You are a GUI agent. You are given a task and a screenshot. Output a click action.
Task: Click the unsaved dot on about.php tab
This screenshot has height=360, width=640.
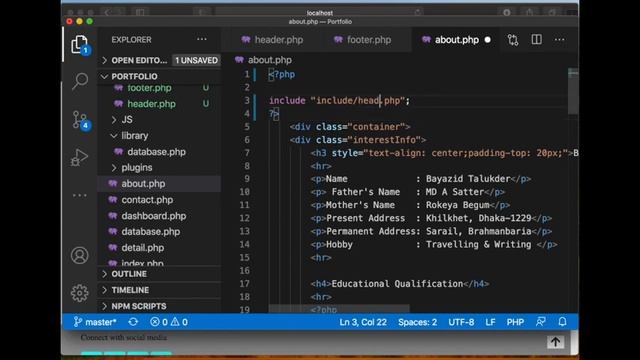[487, 40]
